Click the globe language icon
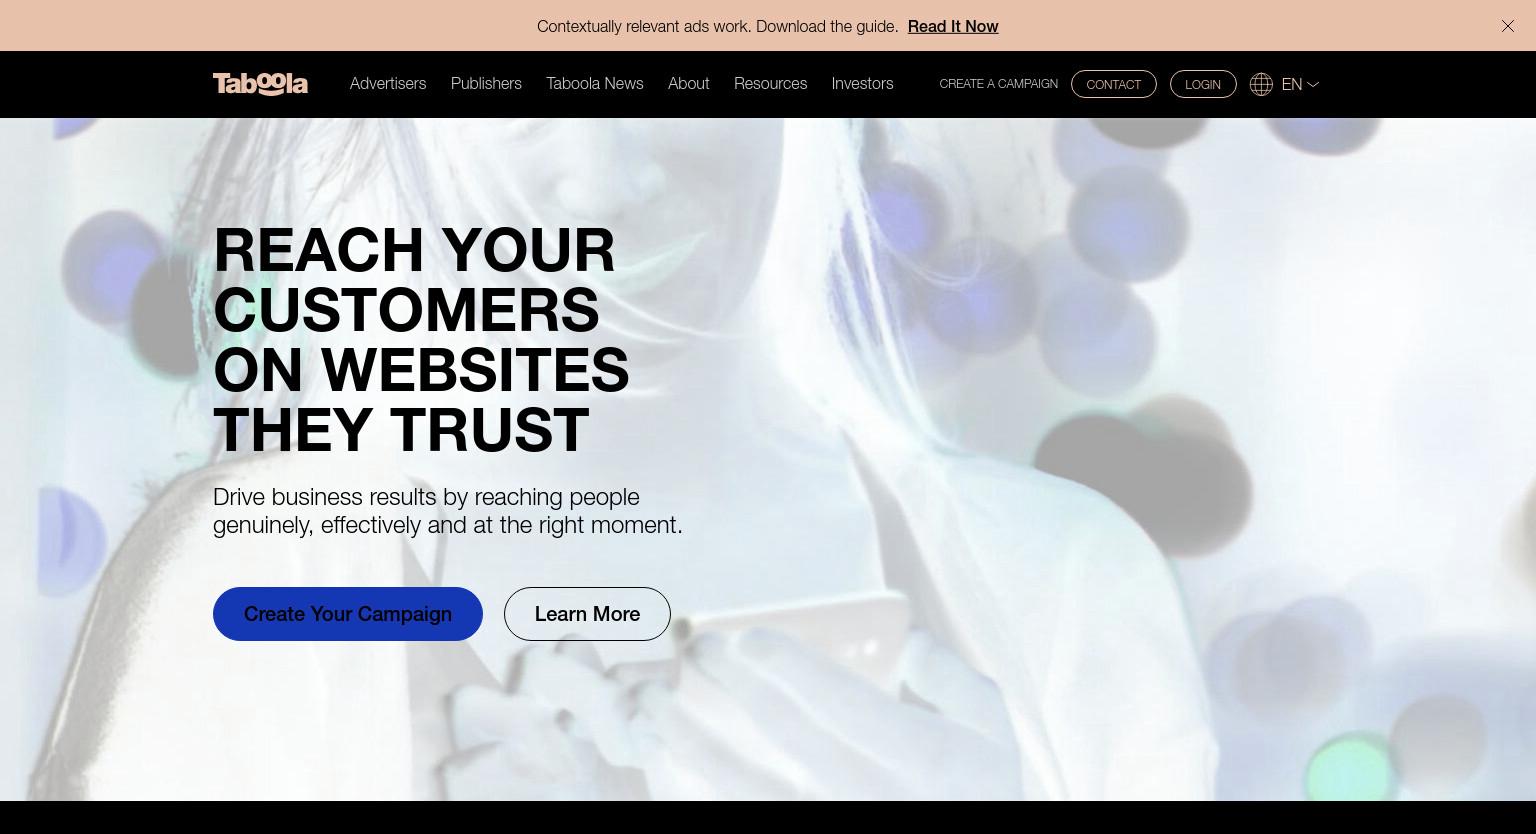 [x=1261, y=84]
